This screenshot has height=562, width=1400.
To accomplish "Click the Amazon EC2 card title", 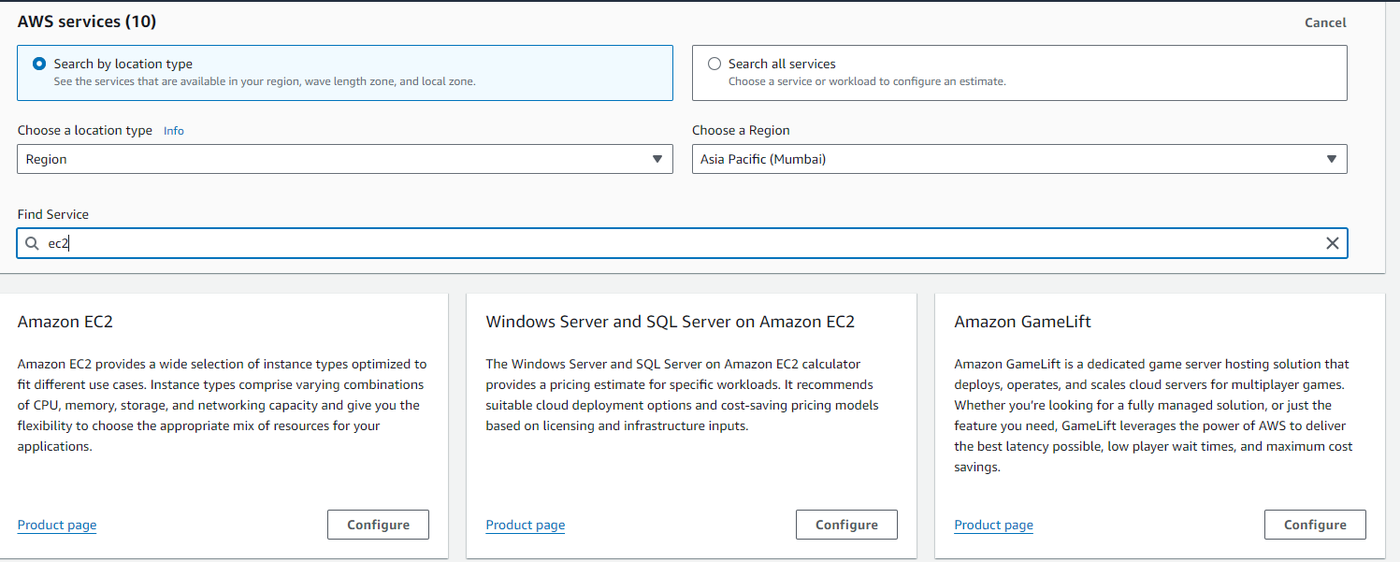I will (x=65, y=322).
